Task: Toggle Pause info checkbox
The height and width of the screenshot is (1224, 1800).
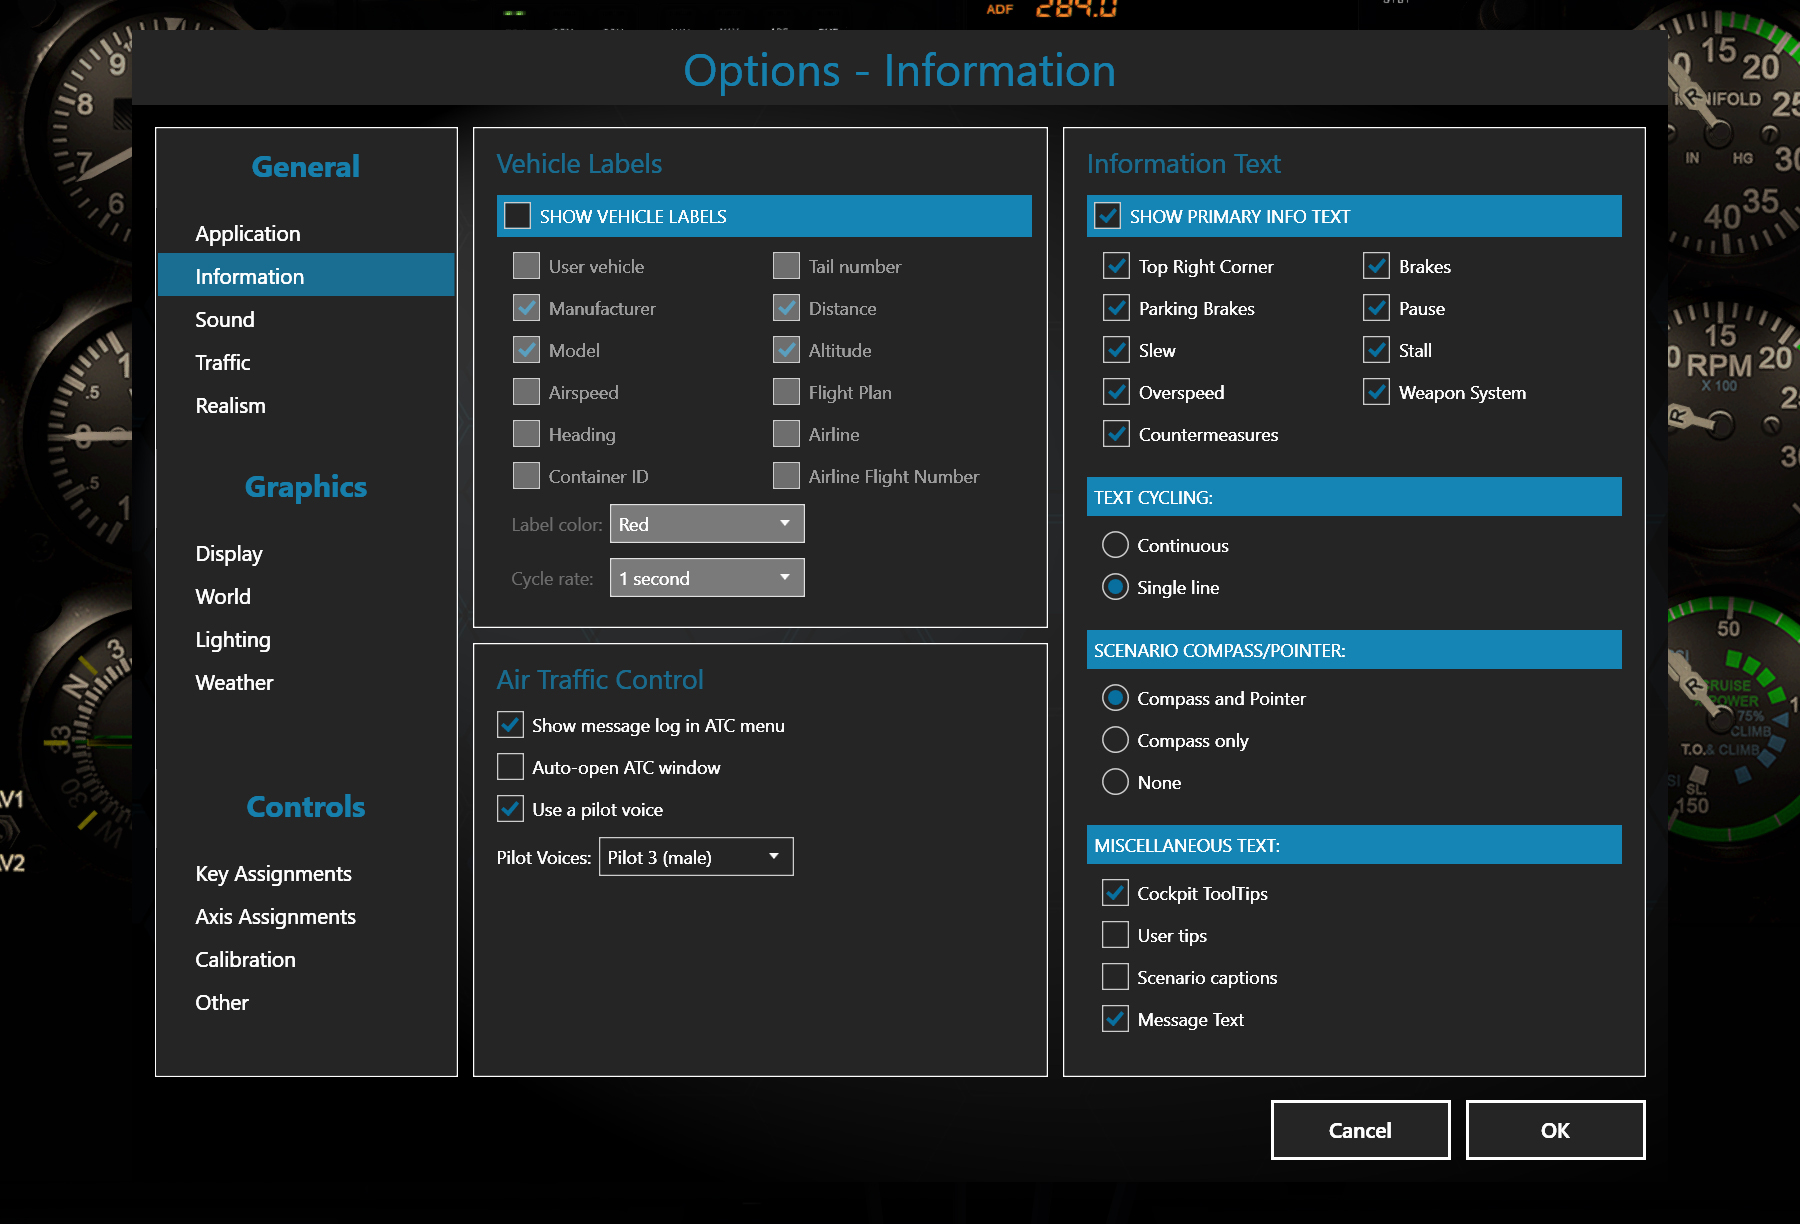Action: (1376, 308)
